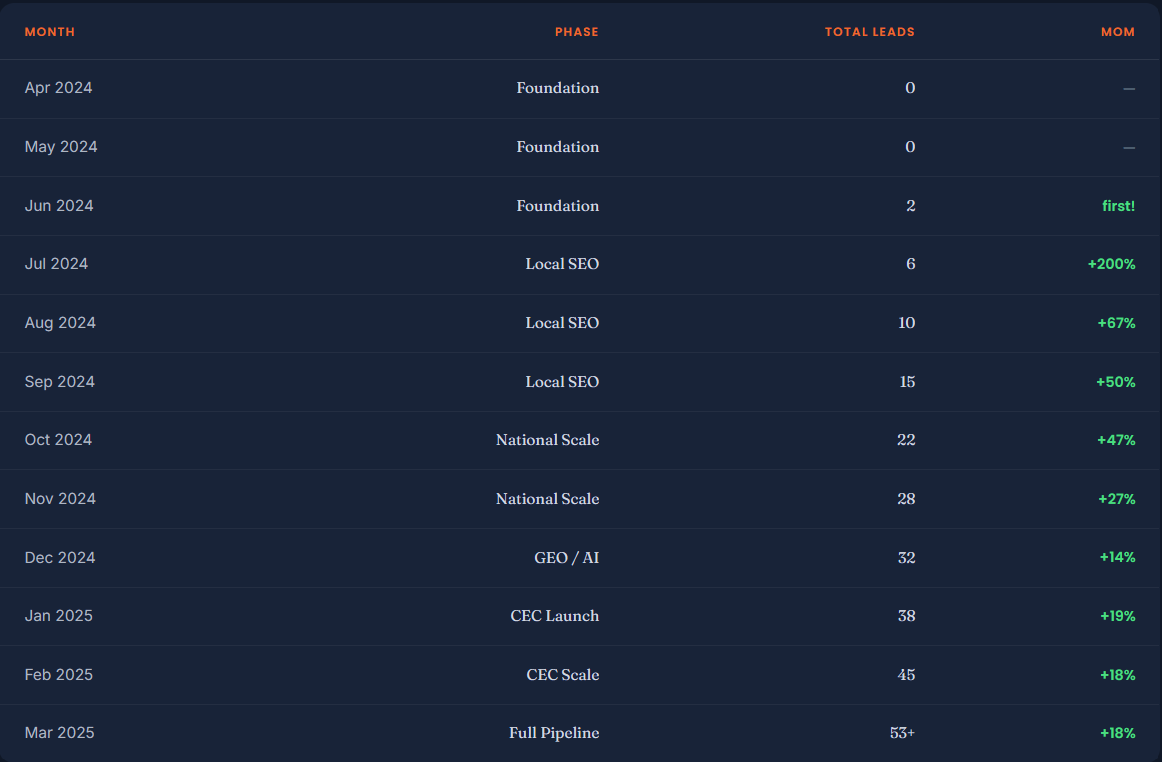Select the GEO / AI phase cell
Image resolution: width=1162 pixels, height=762 pixels.
566,557
